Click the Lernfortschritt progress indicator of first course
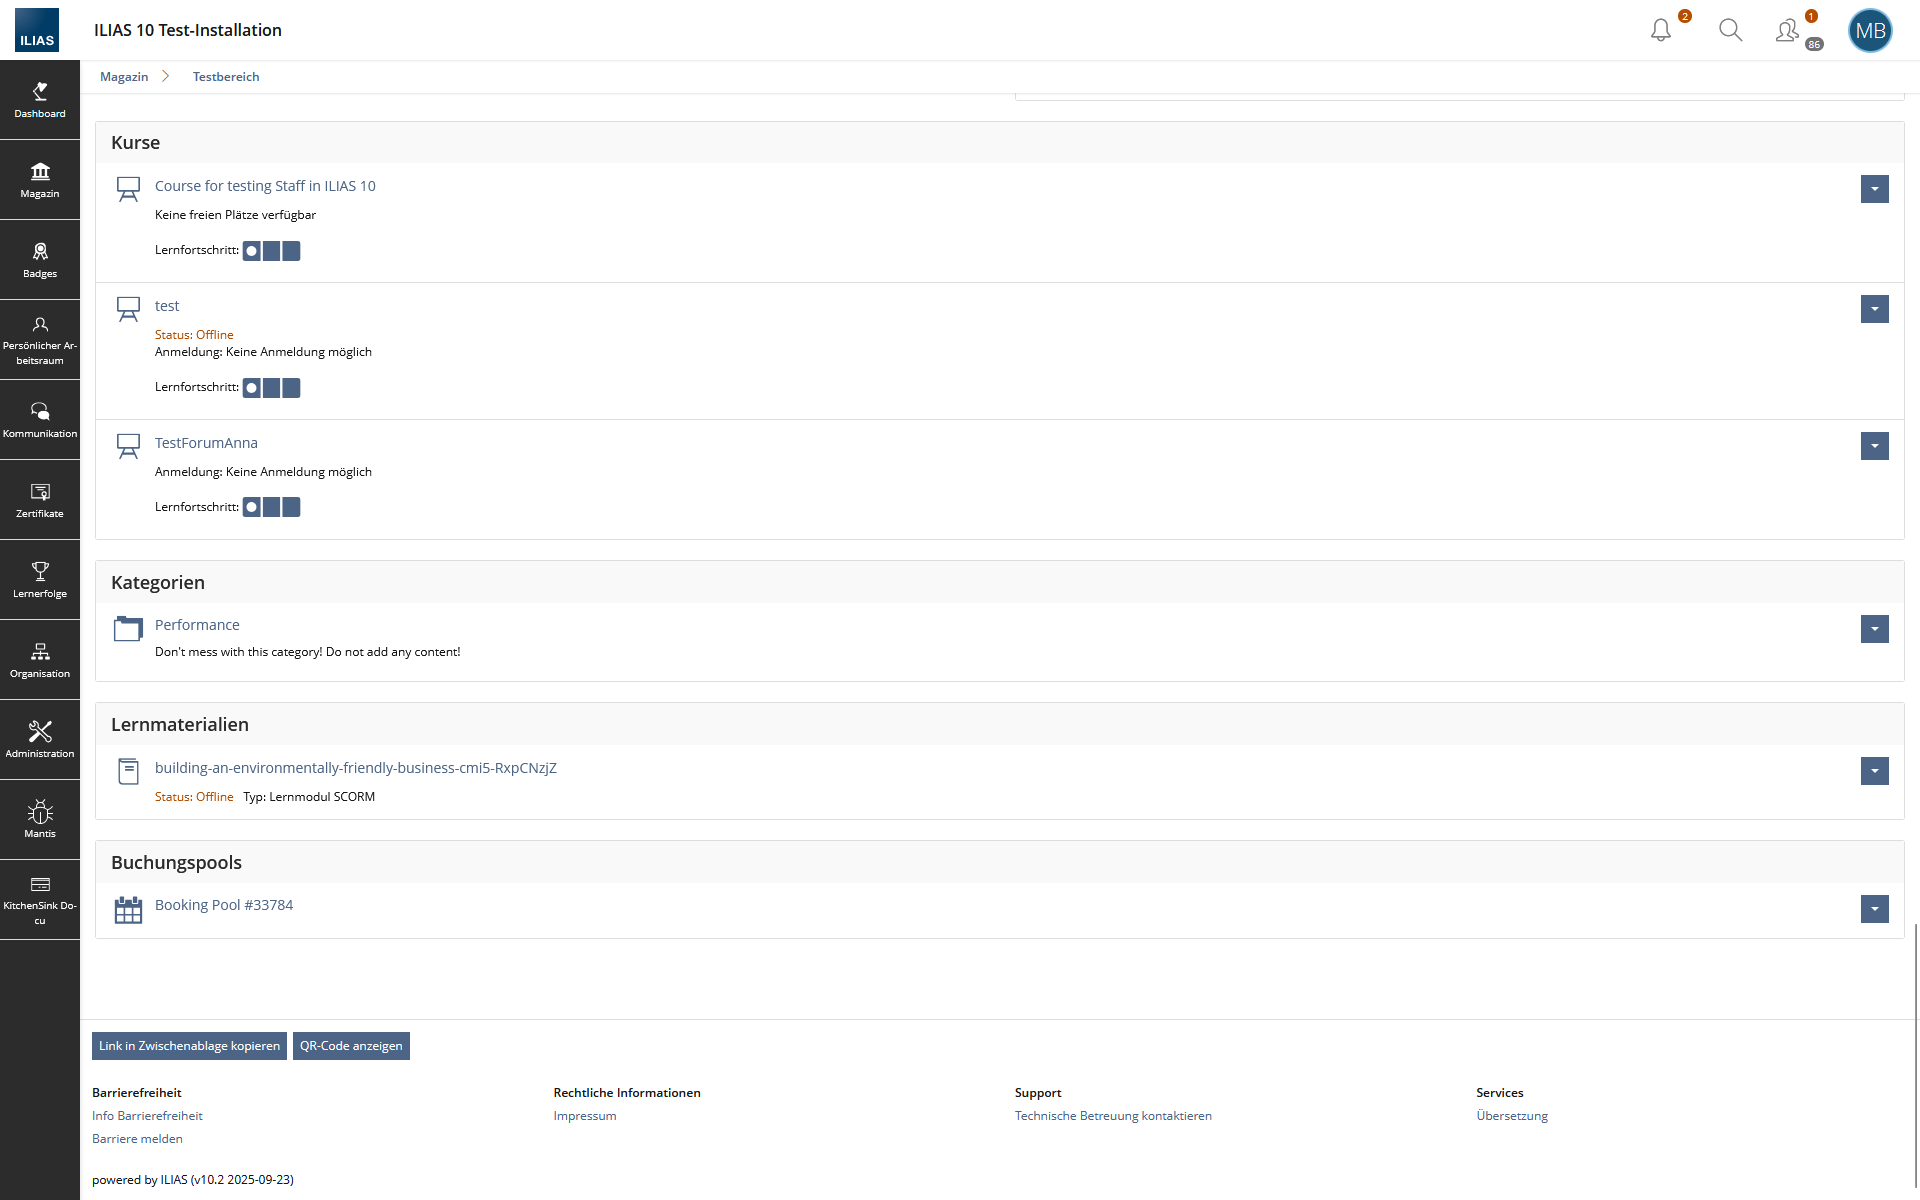 click(x=251, y=251)
